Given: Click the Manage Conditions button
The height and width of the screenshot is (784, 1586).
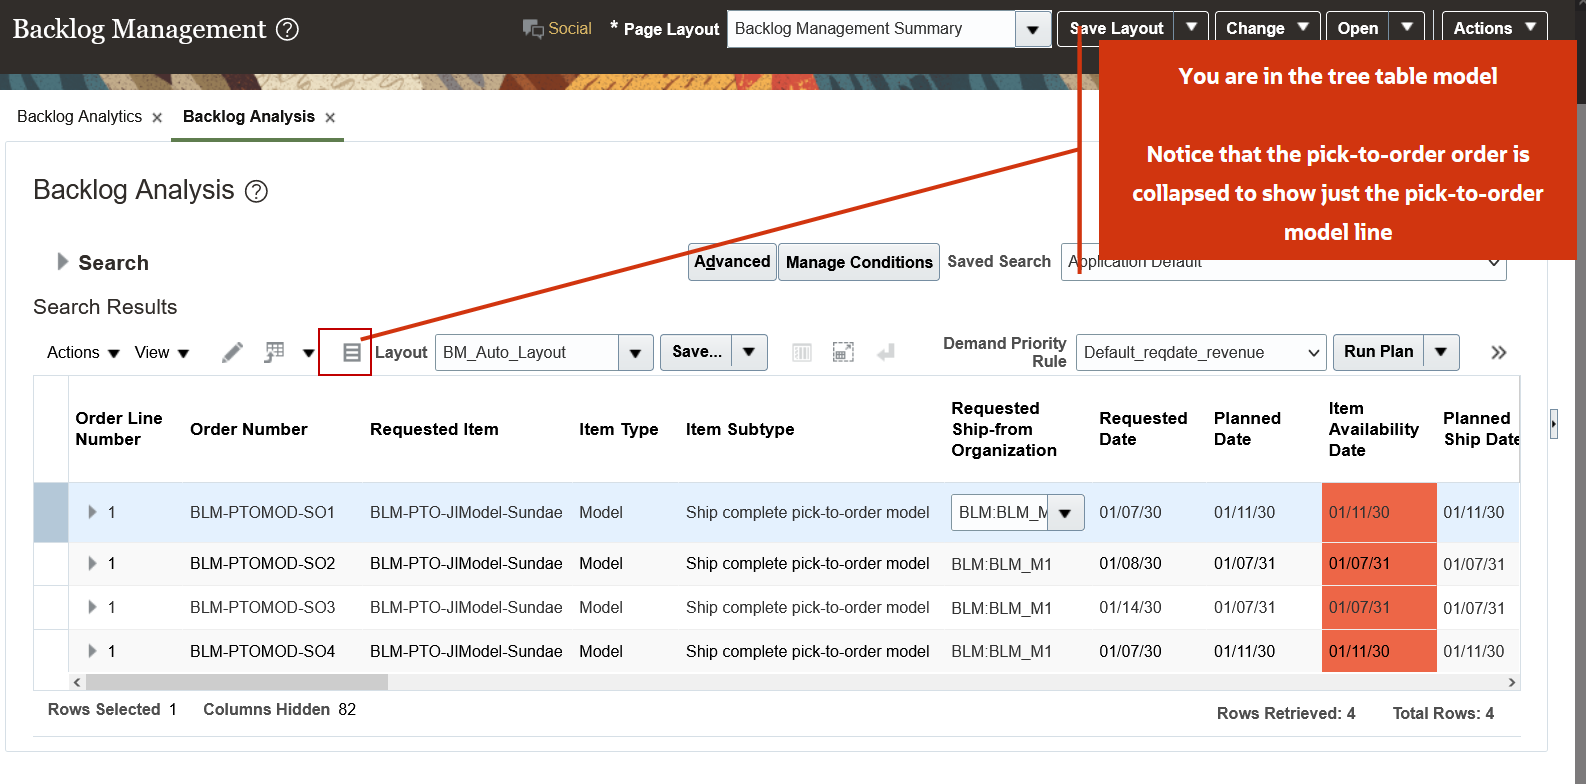Looking at the screenshot, I should click(859, 262).
